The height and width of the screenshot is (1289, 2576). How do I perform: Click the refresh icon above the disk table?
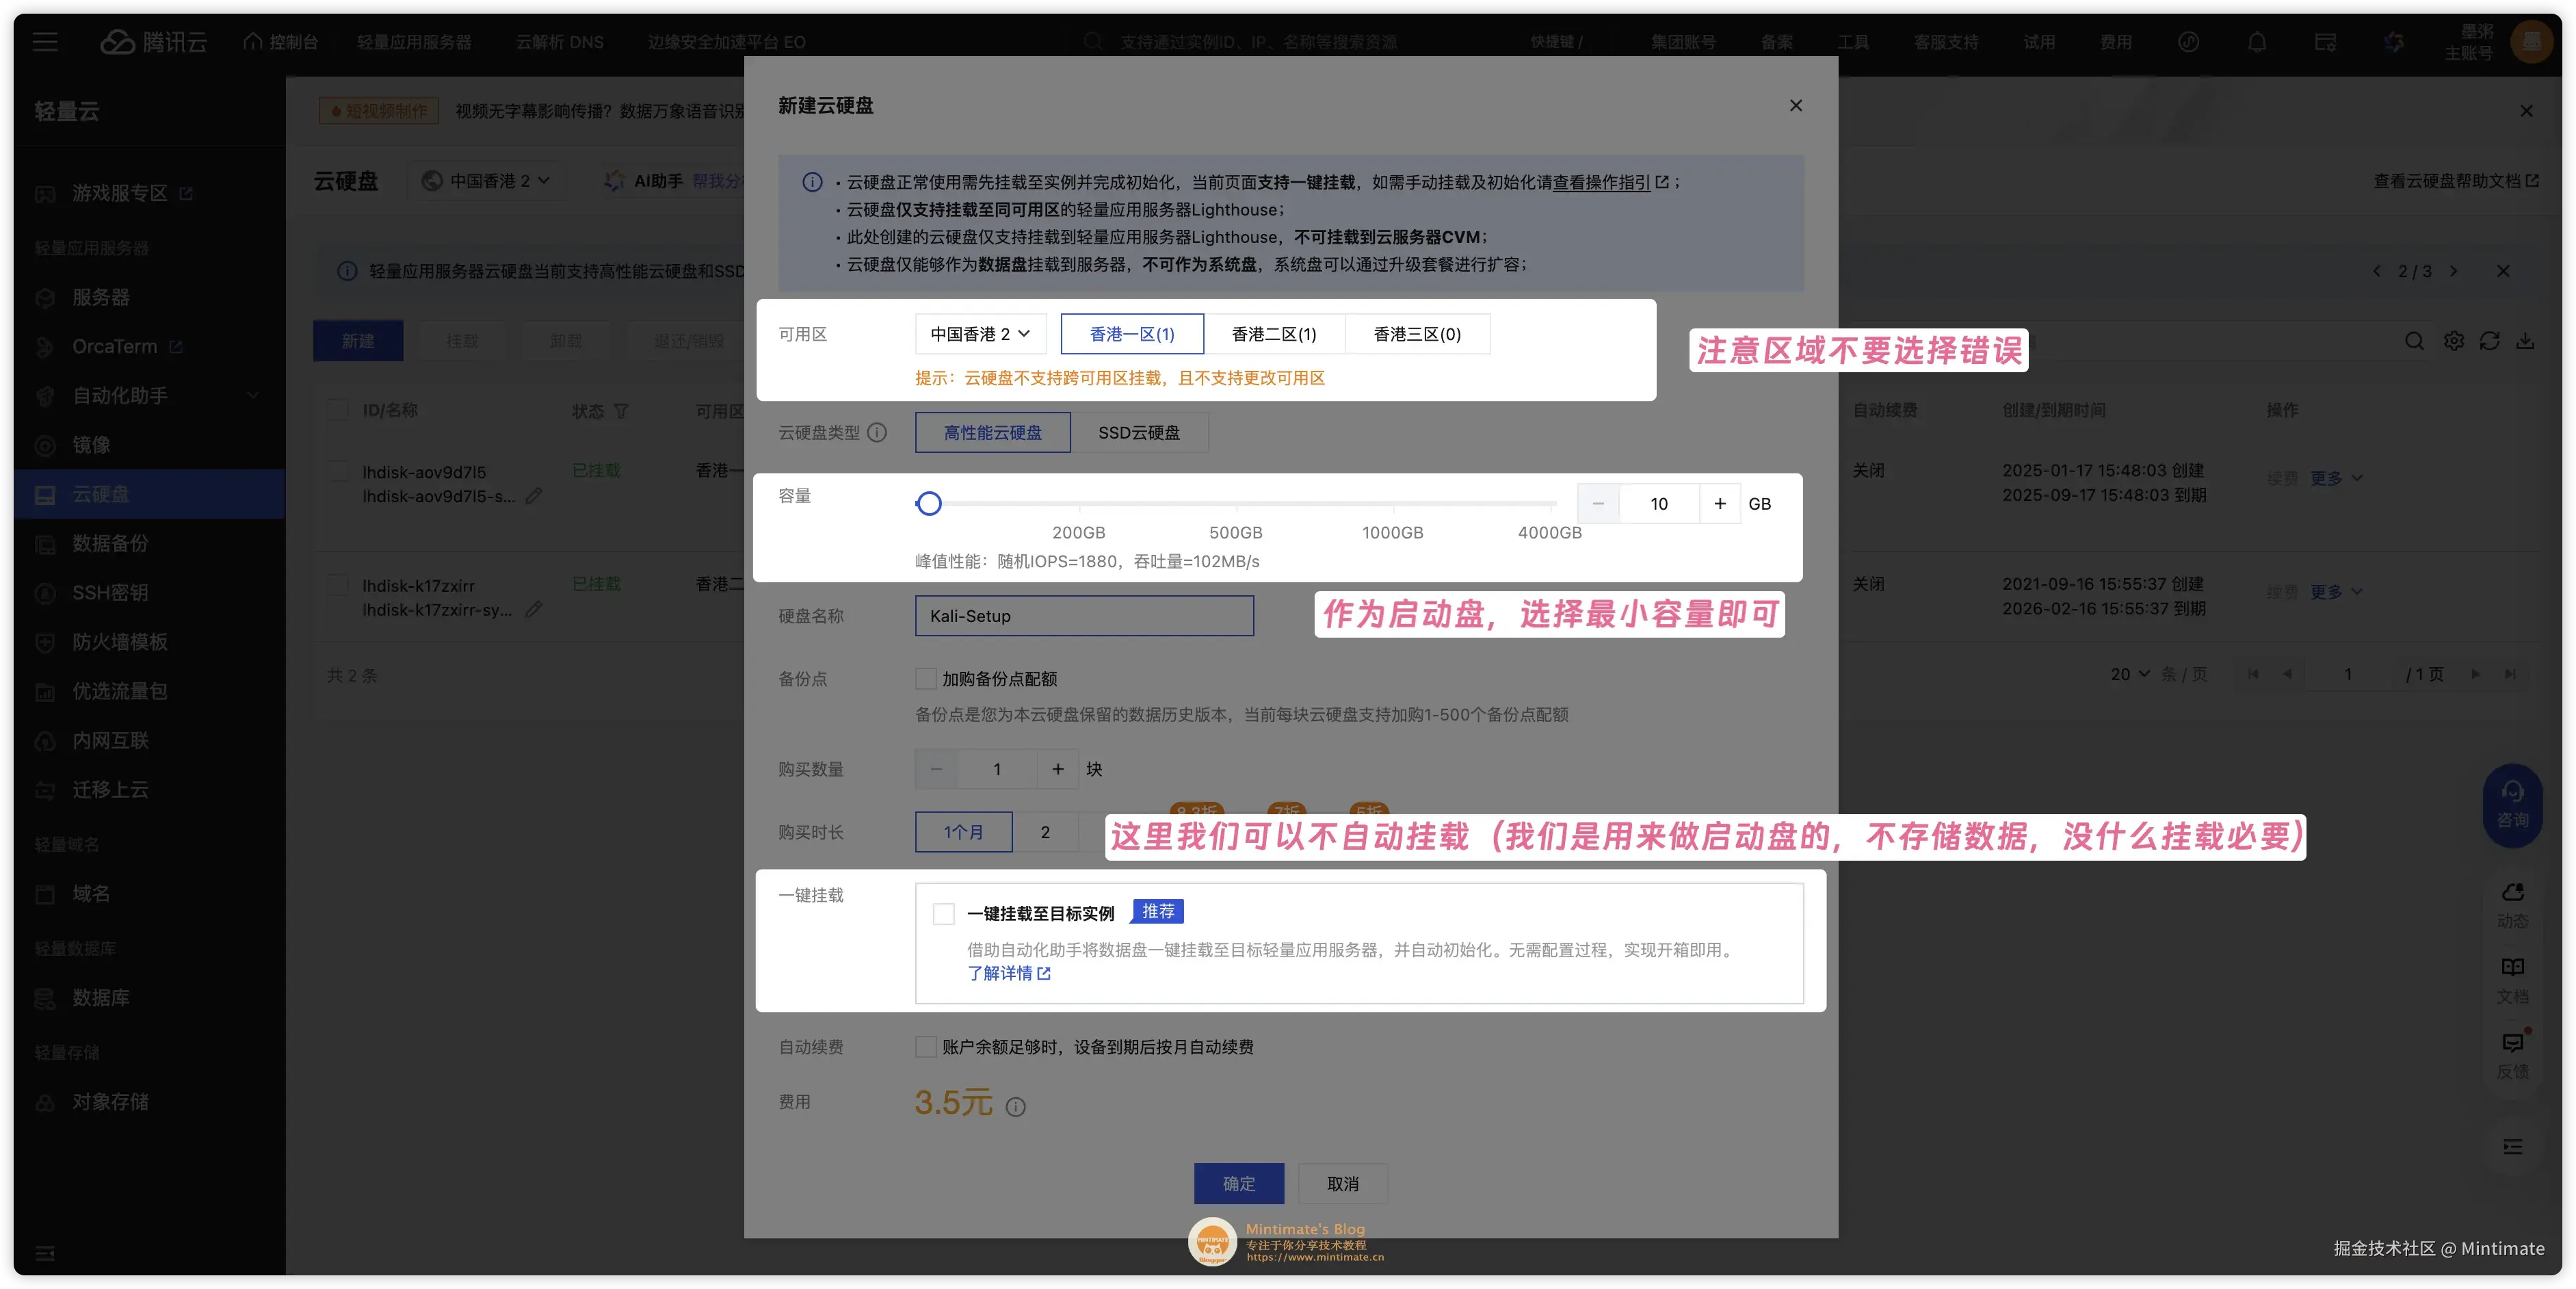(2489, 341)
